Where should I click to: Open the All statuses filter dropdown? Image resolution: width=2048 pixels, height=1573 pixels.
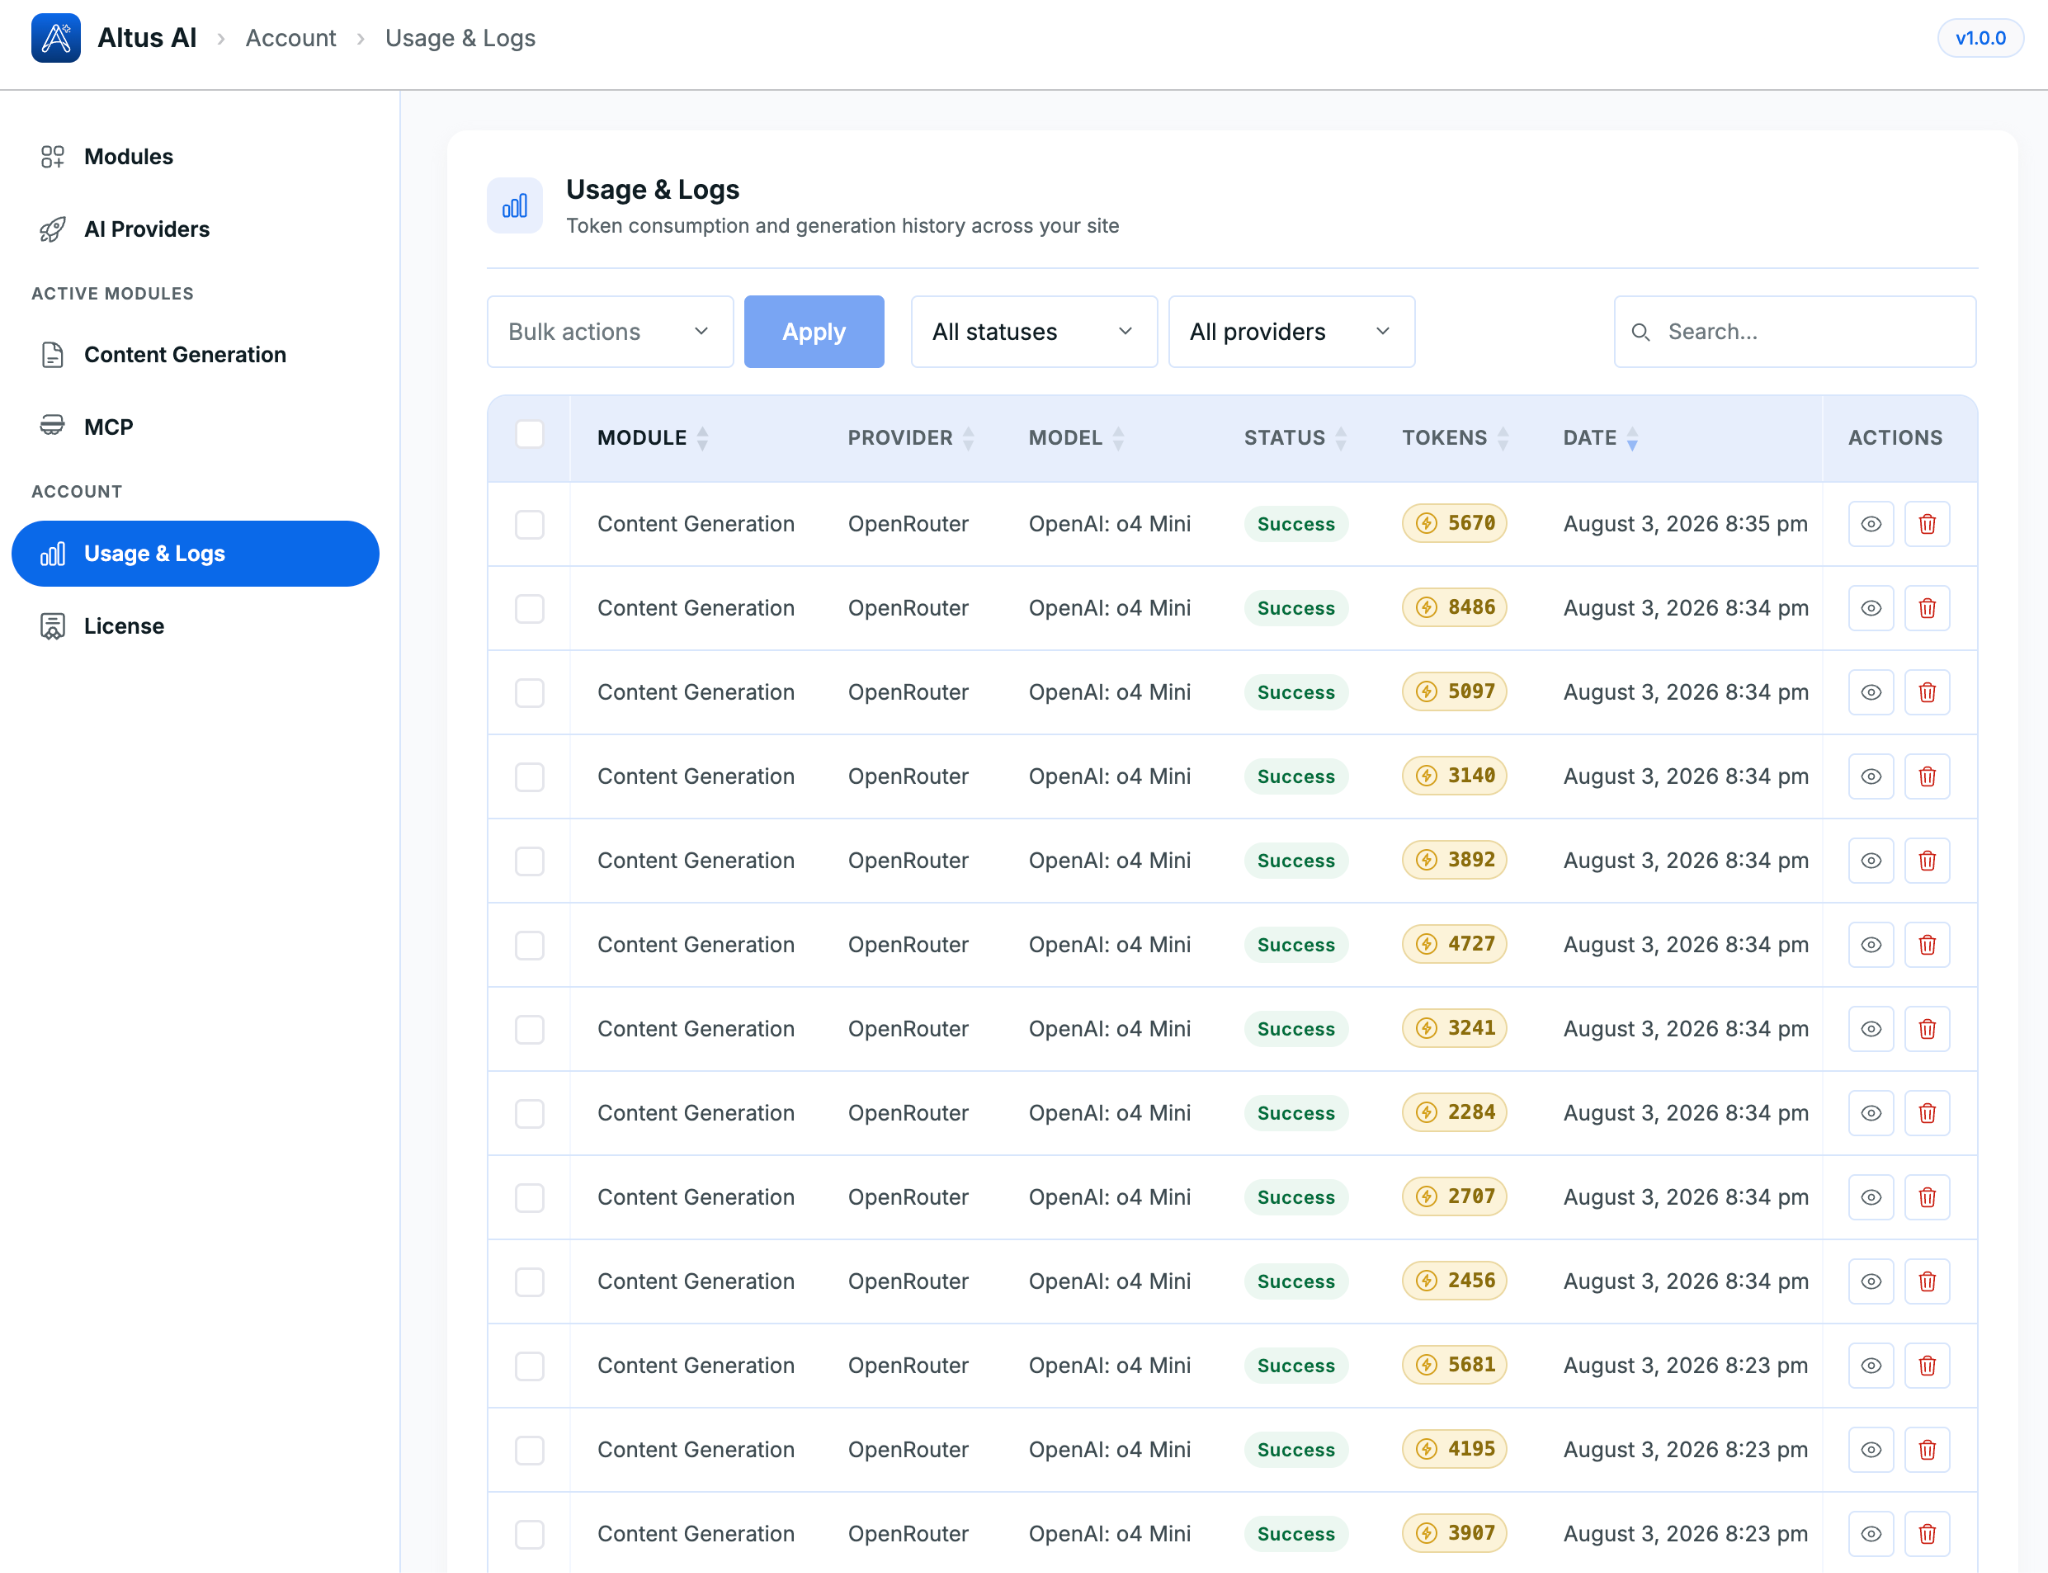pyautogui.click(x=1034, y=332)
